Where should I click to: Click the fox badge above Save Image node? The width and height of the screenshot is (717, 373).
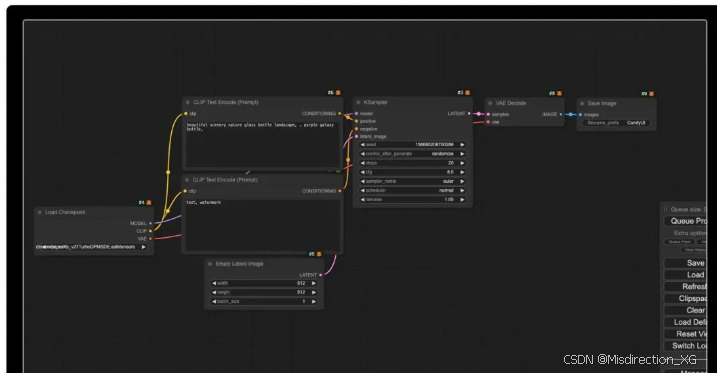click(651, 94)
